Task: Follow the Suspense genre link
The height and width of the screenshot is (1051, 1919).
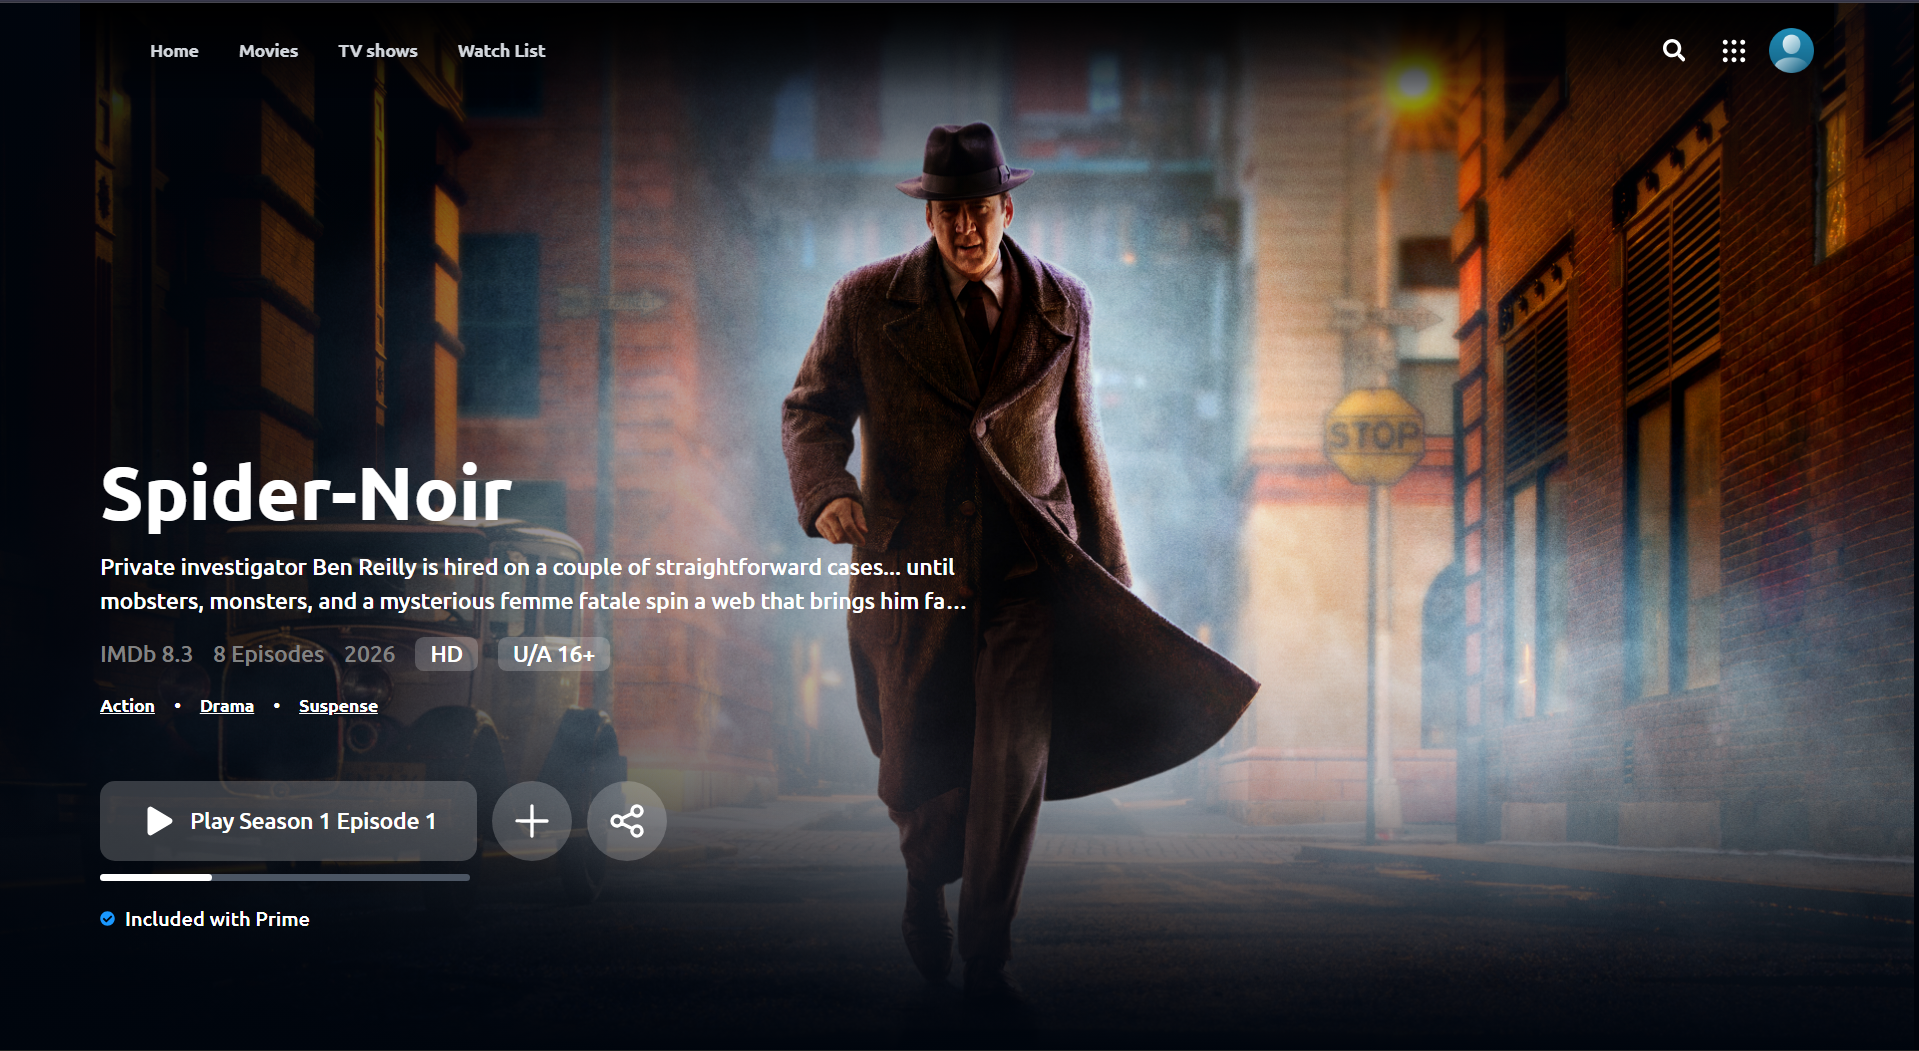Action: 338,706
